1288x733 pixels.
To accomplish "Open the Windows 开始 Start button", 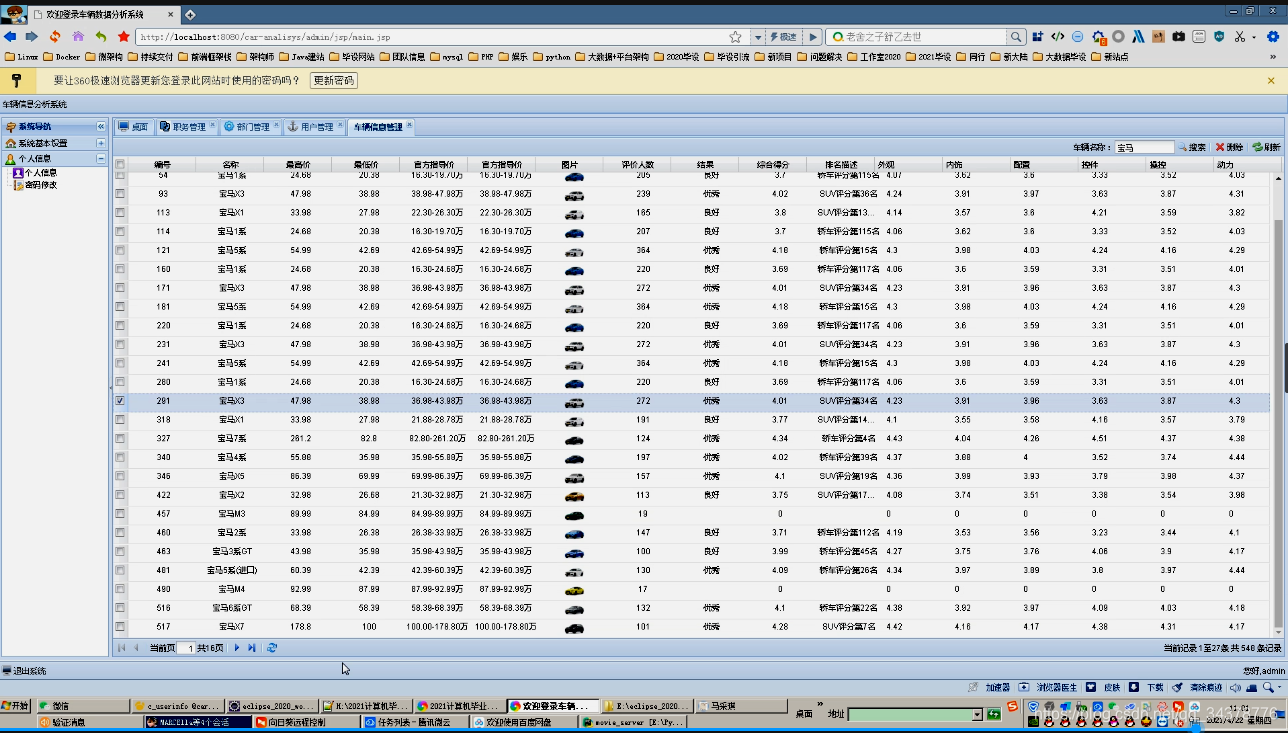I will 16,706.
